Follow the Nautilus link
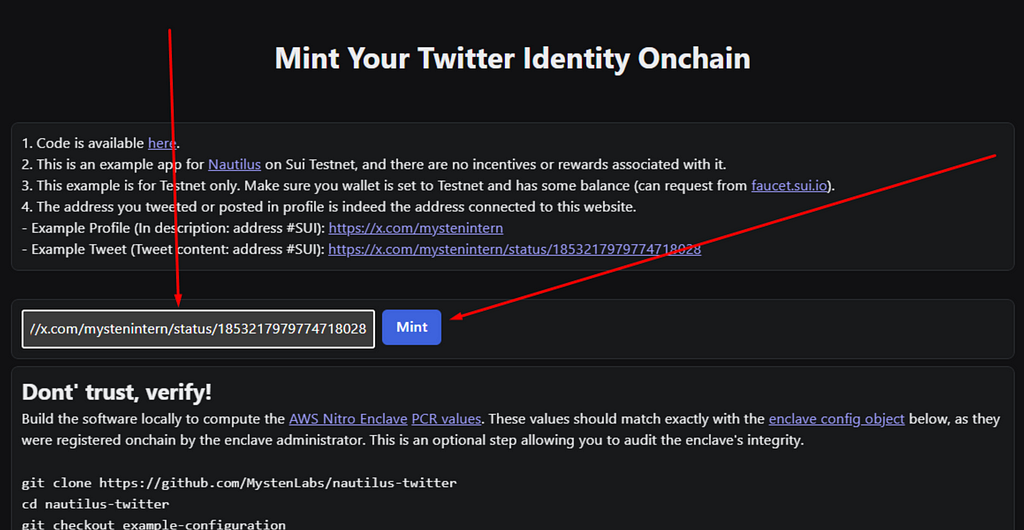The height and width of the screenshot is (530, 1024). (x=234, y=164)
